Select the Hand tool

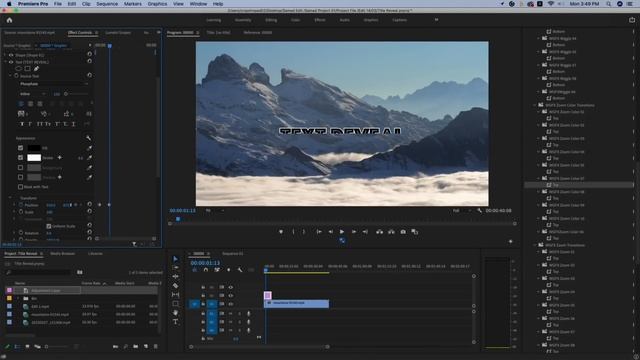coord(176,313)
